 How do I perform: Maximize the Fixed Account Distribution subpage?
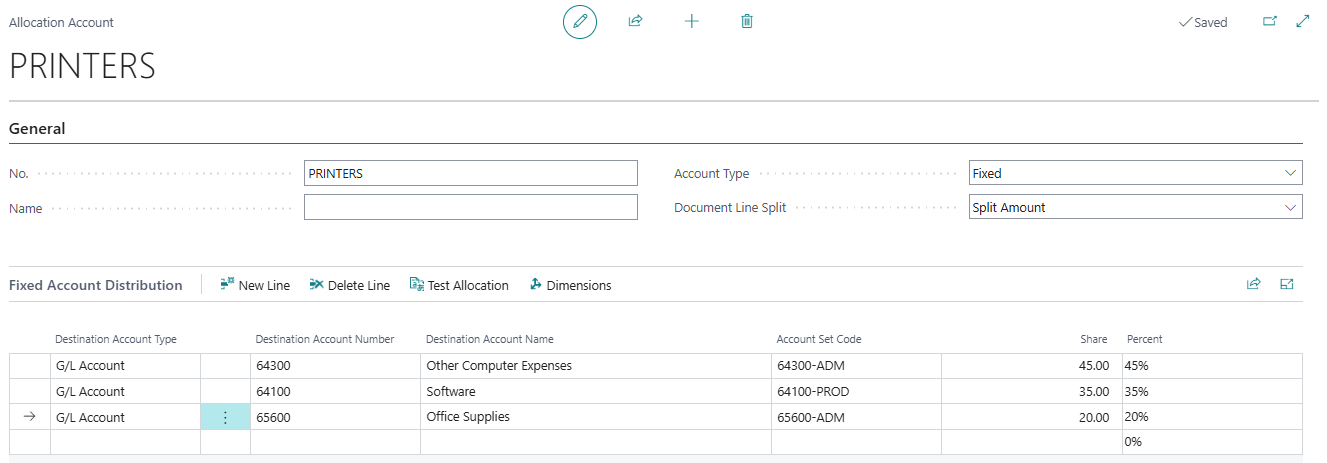tap(1287, 284)
